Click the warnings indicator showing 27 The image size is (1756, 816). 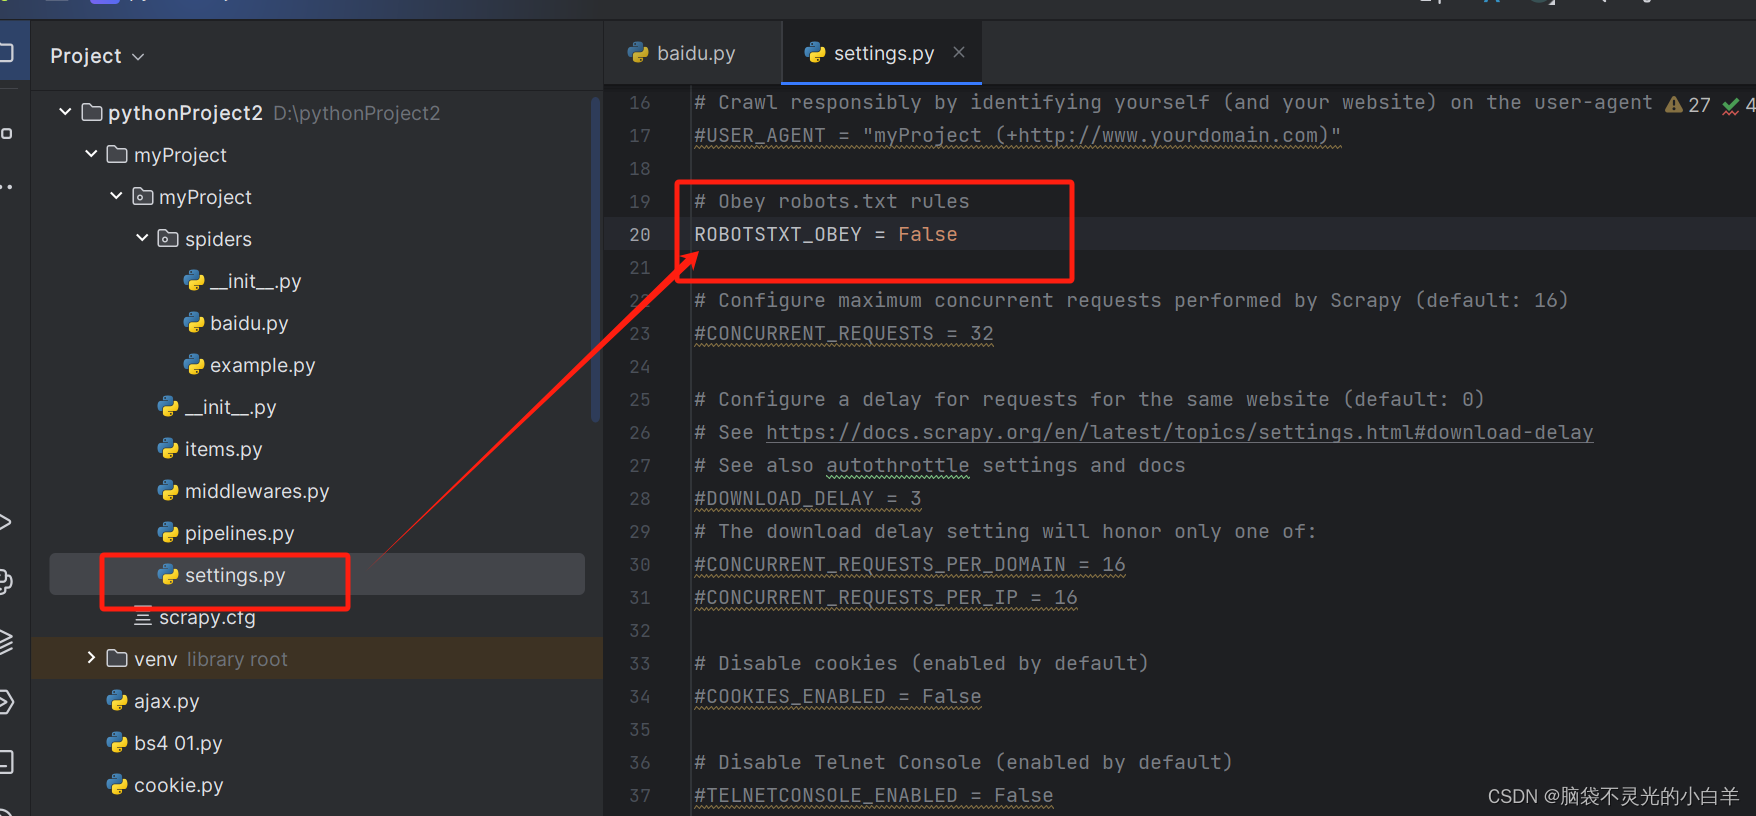tap(1688, 105)
